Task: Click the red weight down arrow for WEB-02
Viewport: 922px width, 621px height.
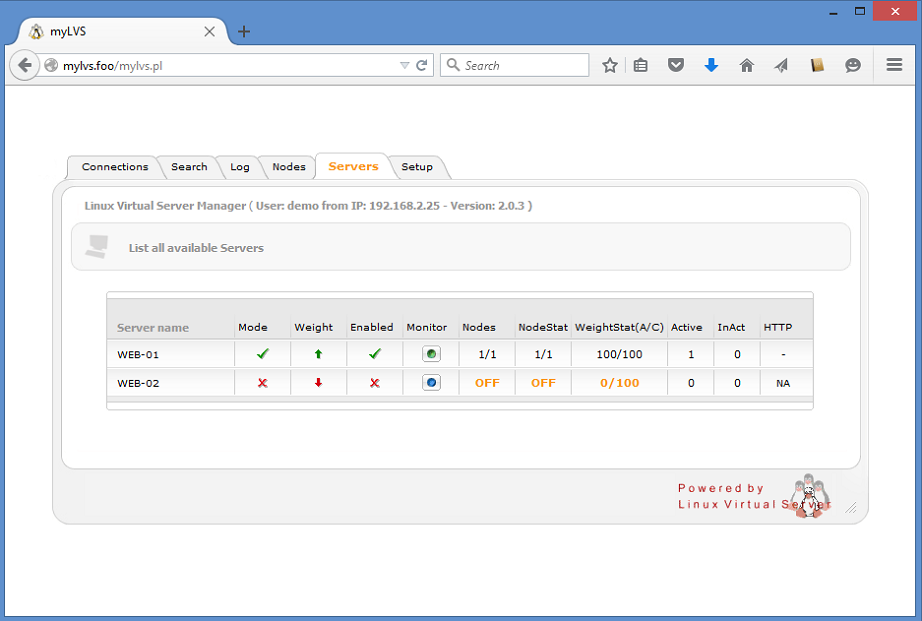Action: click(318, 383)
